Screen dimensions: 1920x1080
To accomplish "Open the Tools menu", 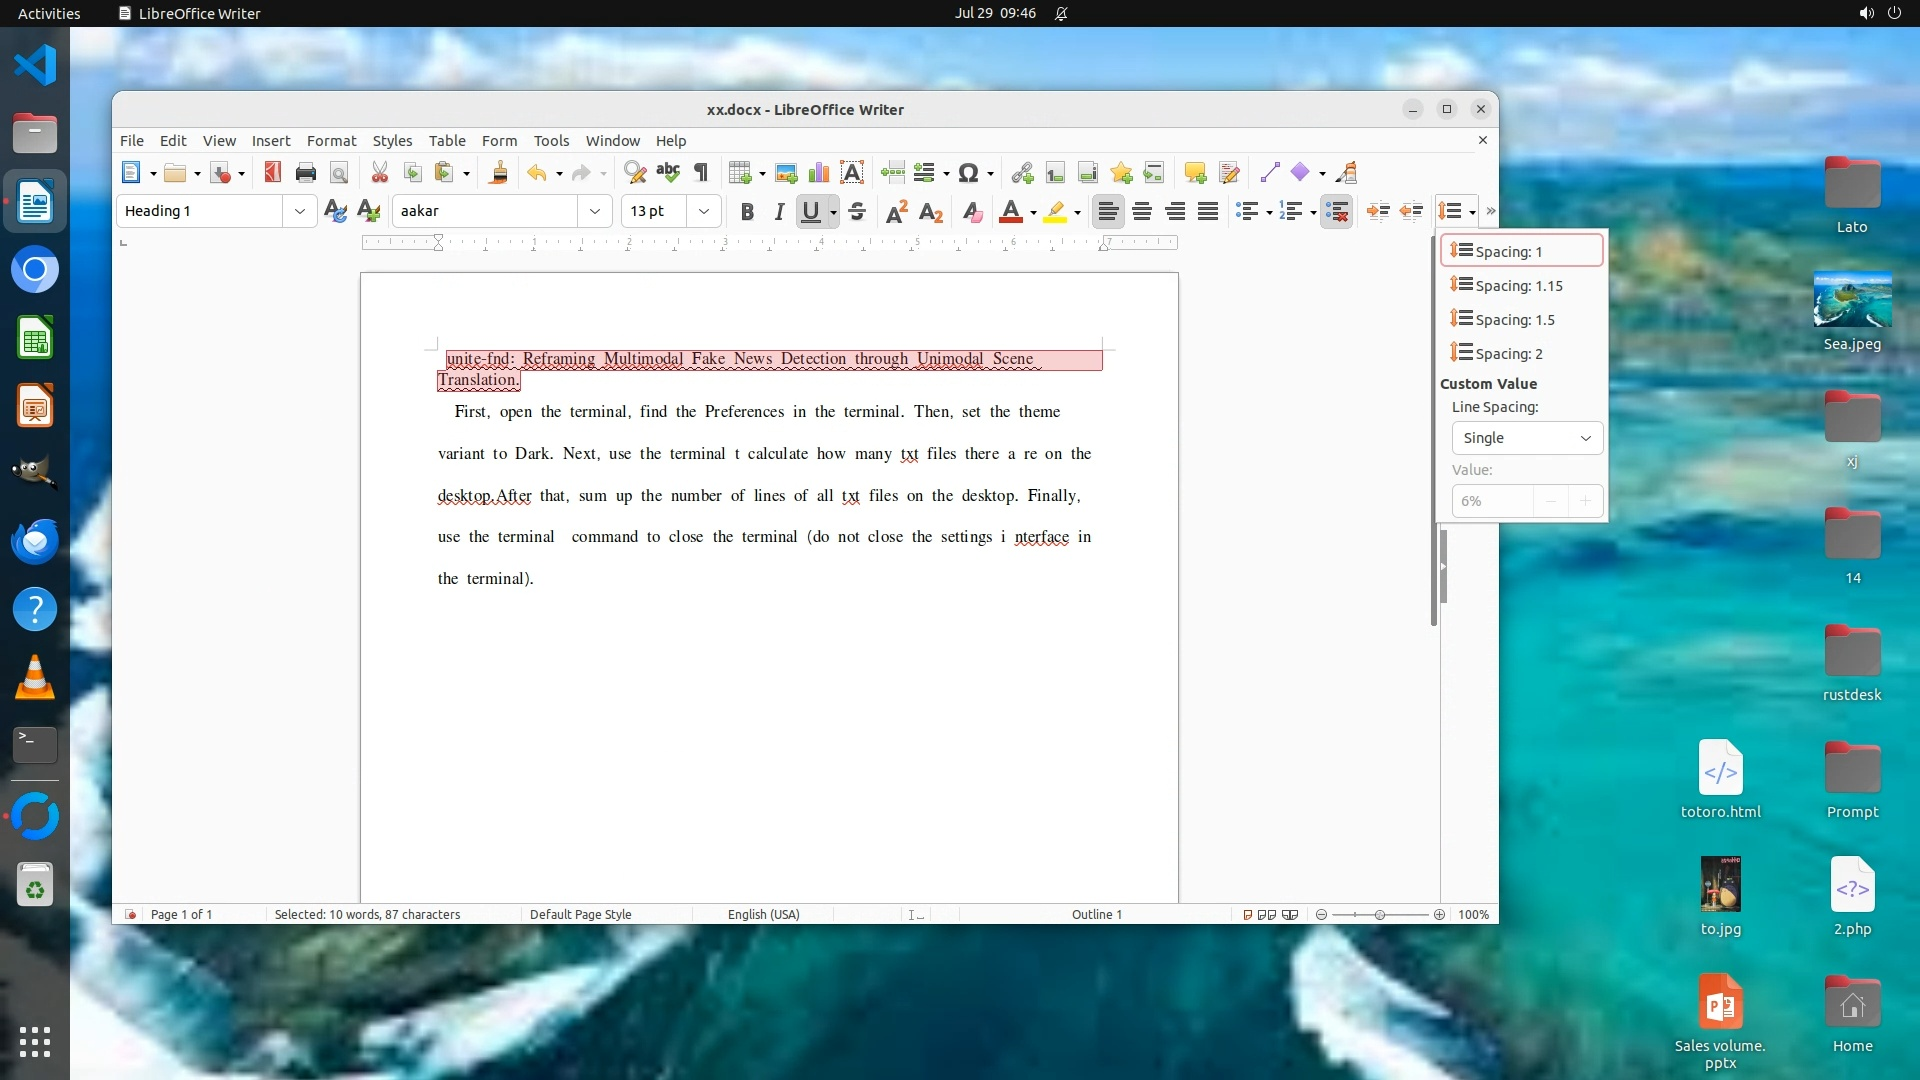I will 551,140.
